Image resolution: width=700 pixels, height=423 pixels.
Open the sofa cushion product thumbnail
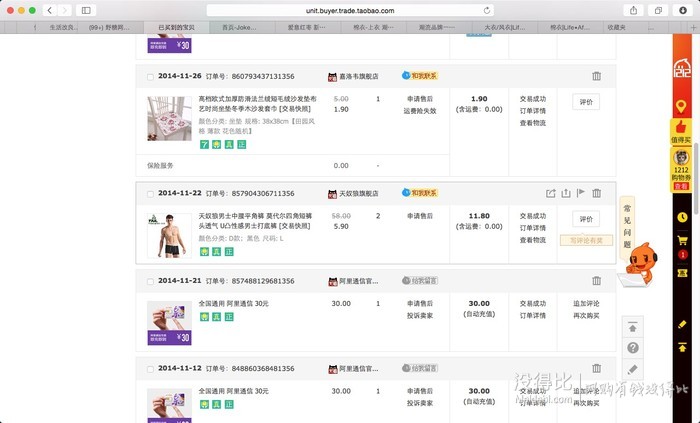coord(170,118)
